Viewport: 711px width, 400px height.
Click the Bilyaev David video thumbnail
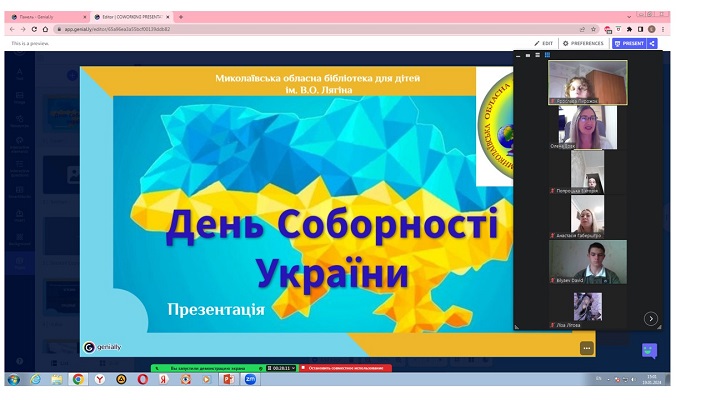[x=588, y=261]
